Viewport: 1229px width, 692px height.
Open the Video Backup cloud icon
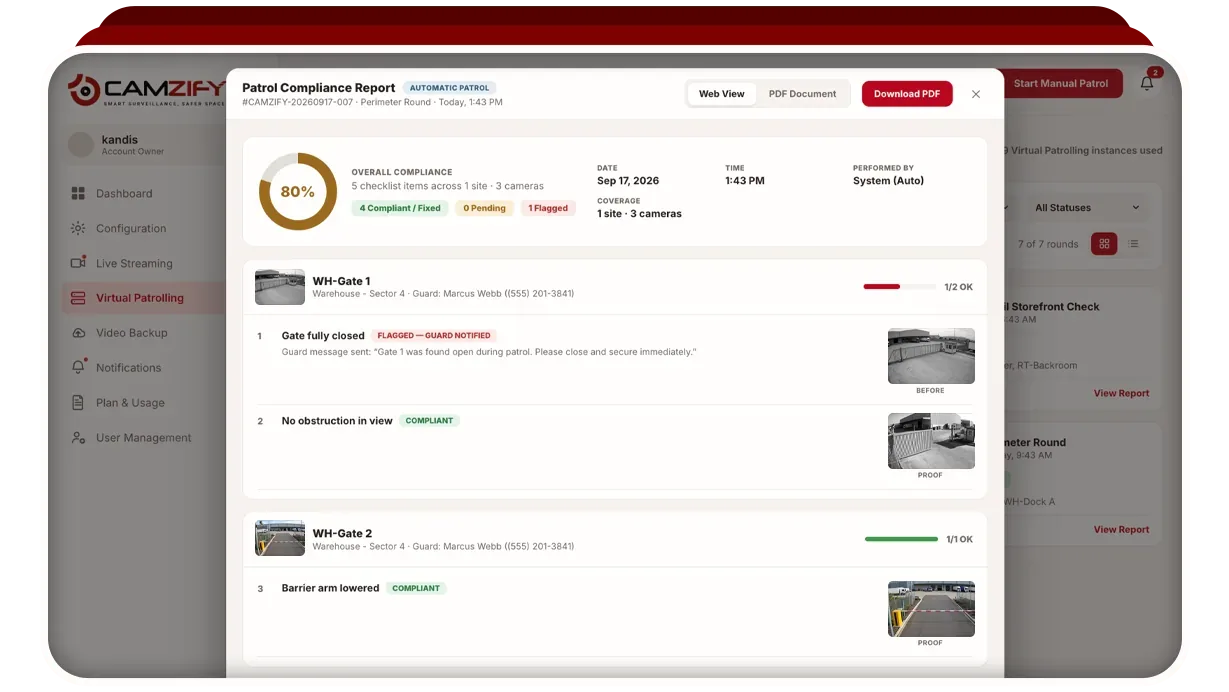click(x=78, y=333)
